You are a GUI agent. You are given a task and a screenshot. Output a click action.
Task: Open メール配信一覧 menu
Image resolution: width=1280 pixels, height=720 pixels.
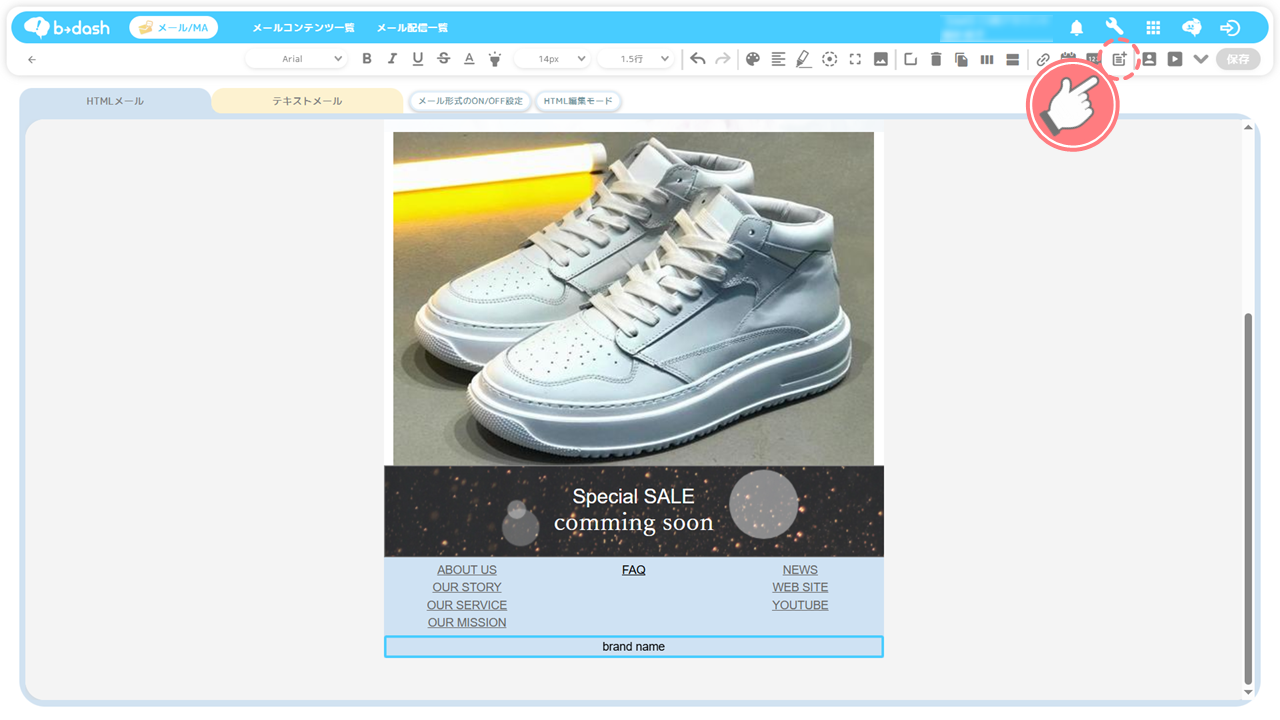point(412,28)
